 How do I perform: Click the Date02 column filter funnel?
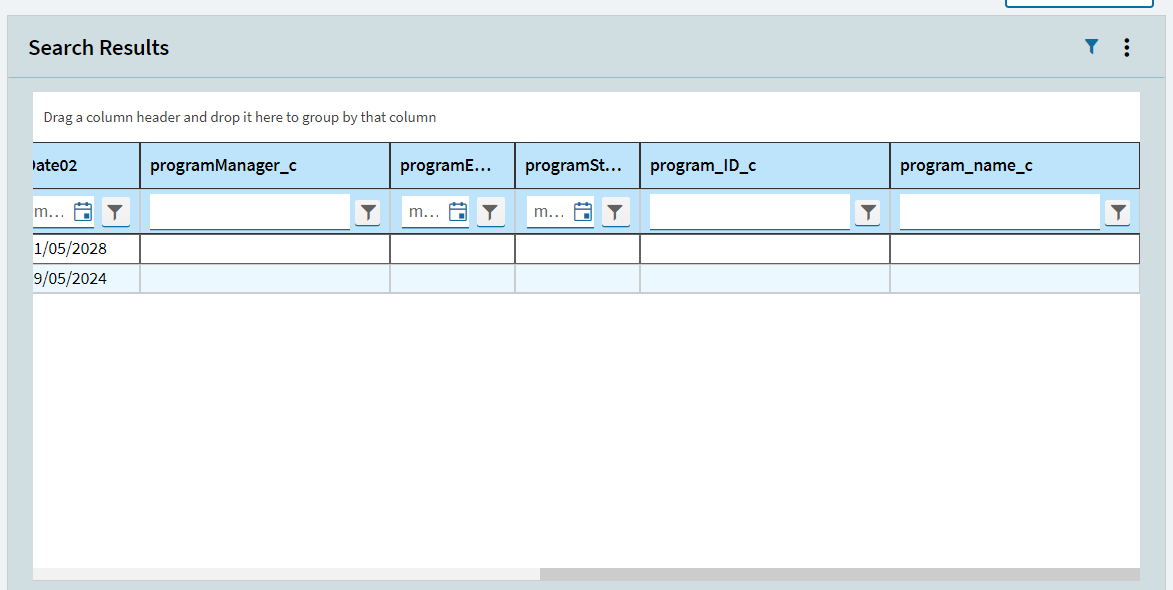click(x=115, y=212)
